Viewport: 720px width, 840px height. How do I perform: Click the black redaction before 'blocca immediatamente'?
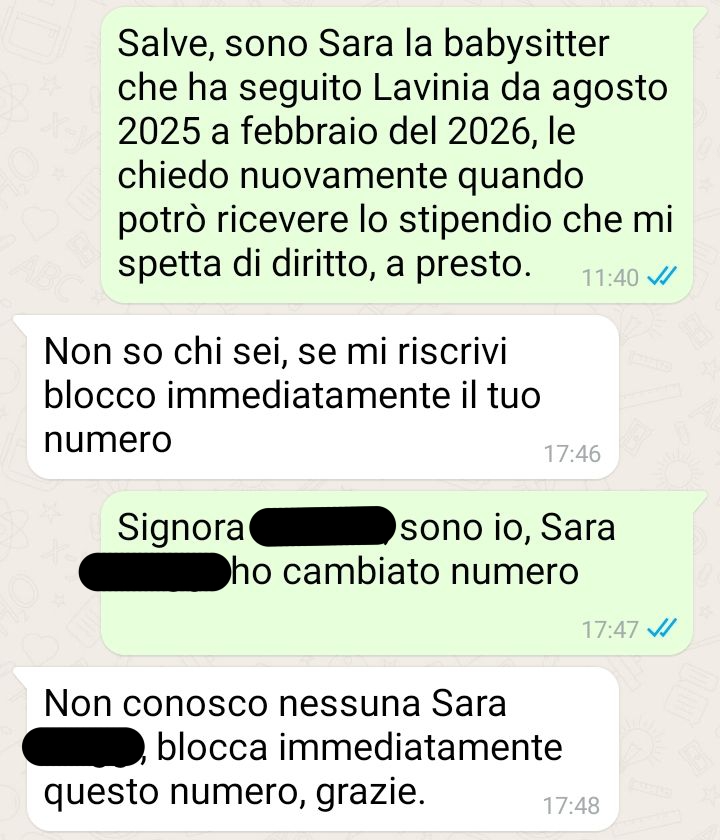click(83, 746)
